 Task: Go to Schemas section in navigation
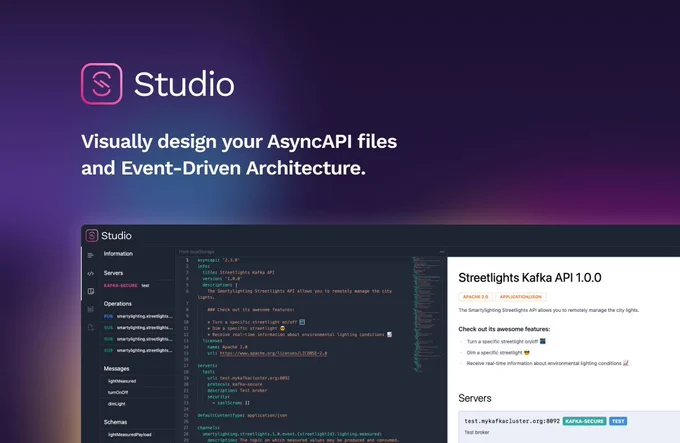coord(115,422)
